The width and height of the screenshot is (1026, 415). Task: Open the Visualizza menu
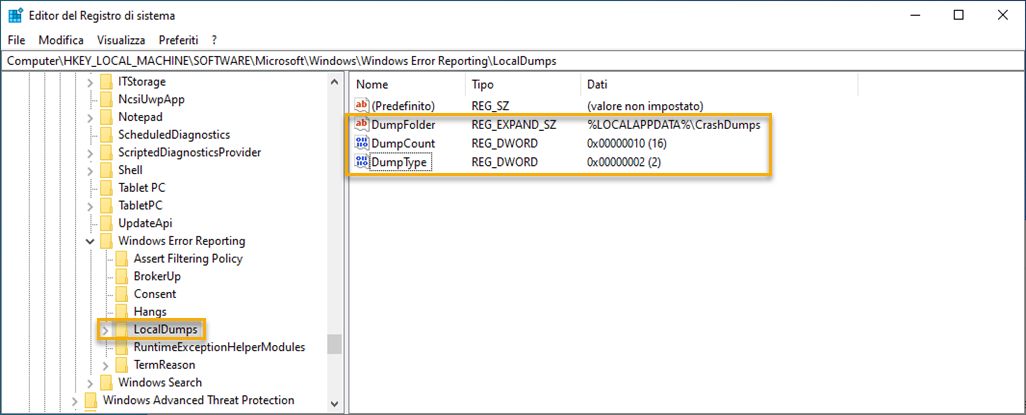tap(121, 40)
